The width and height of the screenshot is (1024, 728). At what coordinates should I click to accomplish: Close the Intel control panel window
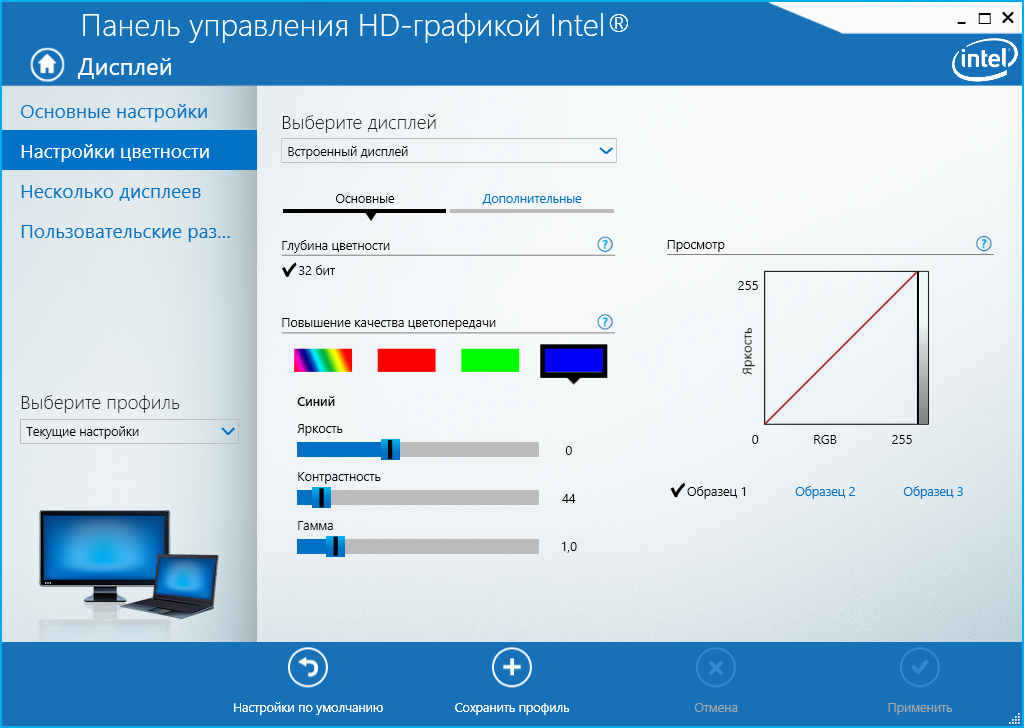(1008, 19)
